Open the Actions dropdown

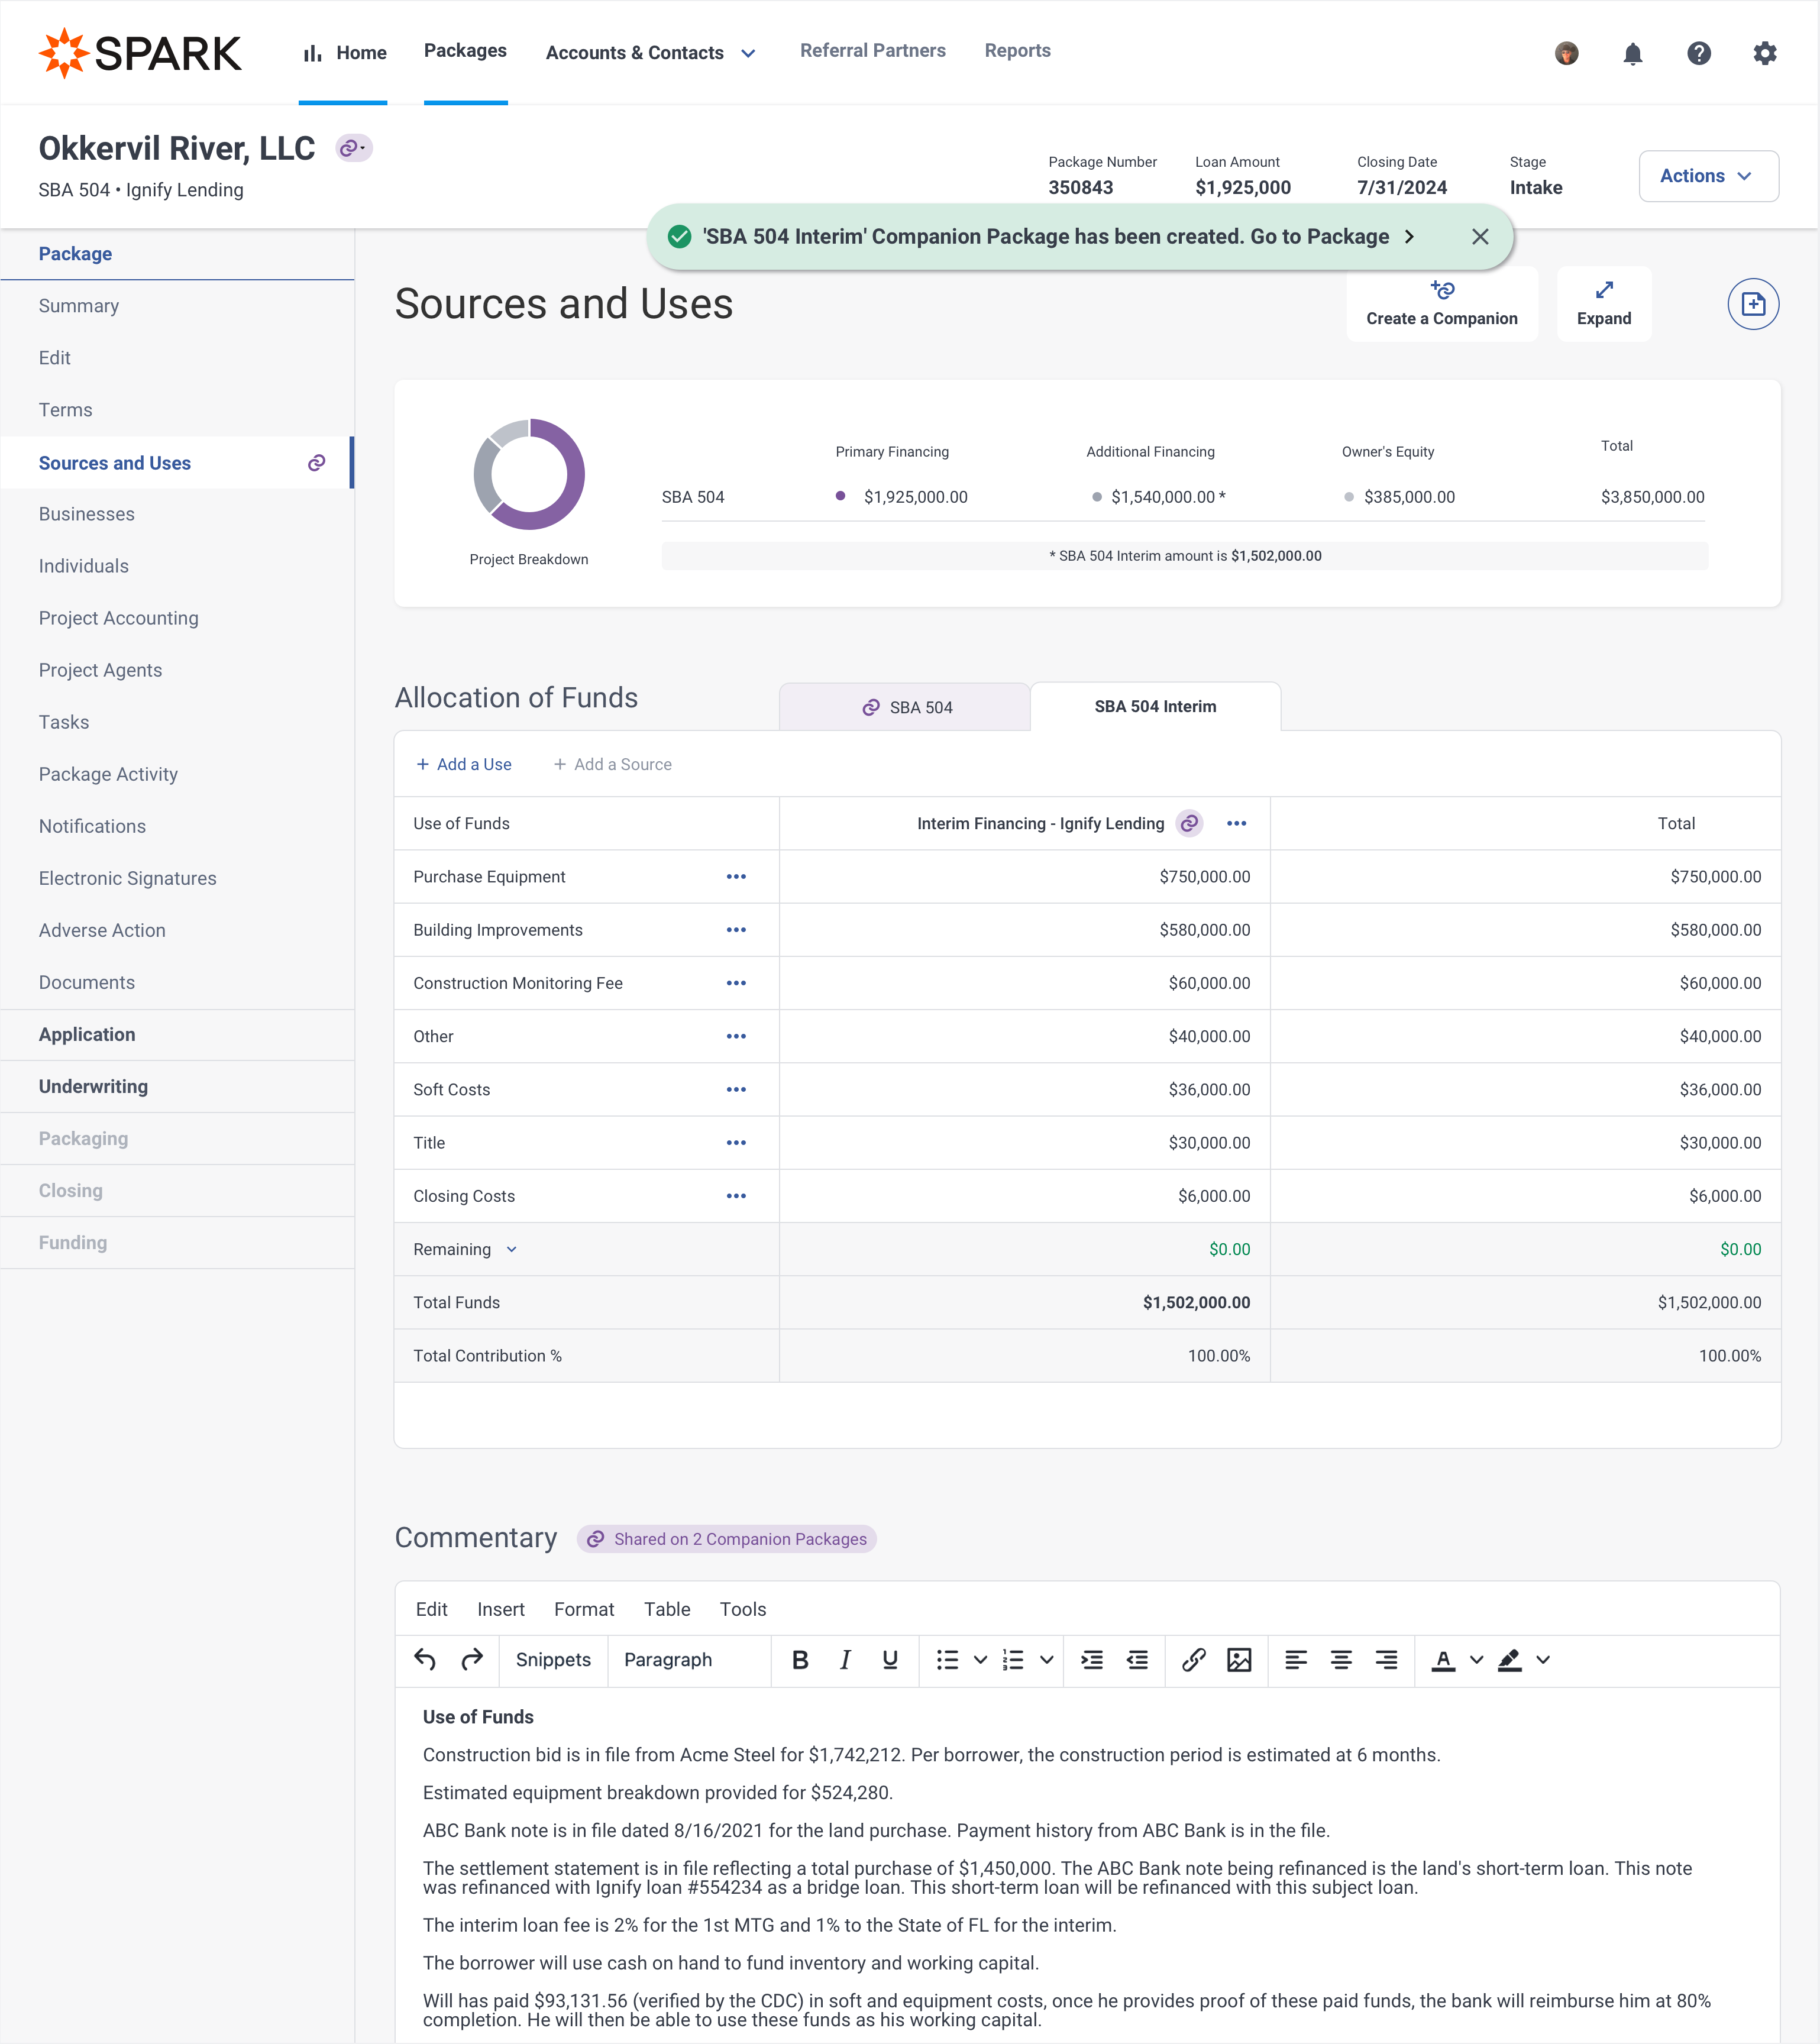point(1708,176)
